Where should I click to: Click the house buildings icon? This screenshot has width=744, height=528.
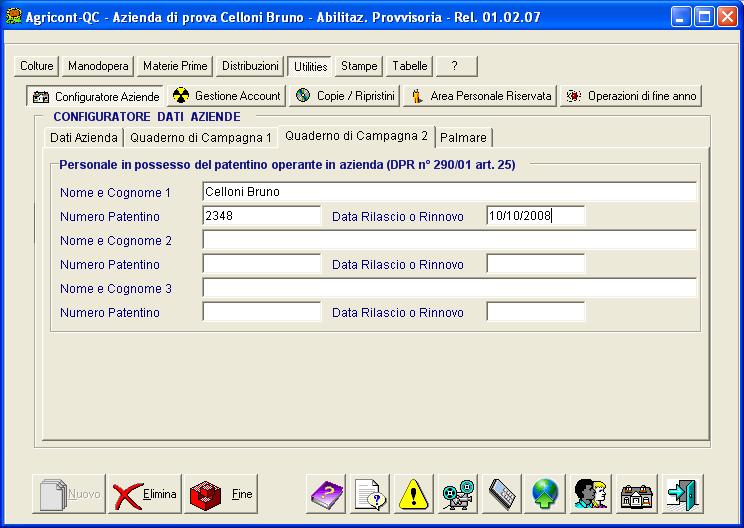click(638, 493)
